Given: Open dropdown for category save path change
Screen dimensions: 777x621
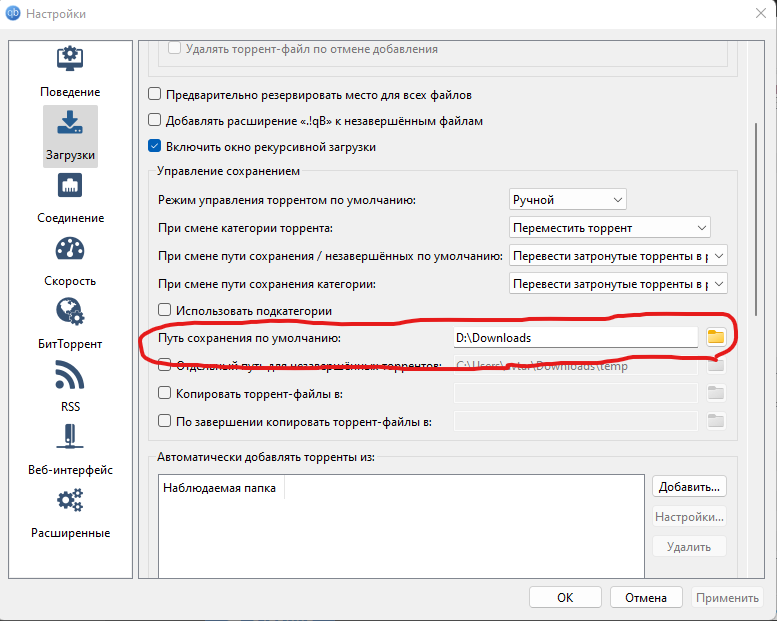Looking at the screenshot, I should pos(618,284).
